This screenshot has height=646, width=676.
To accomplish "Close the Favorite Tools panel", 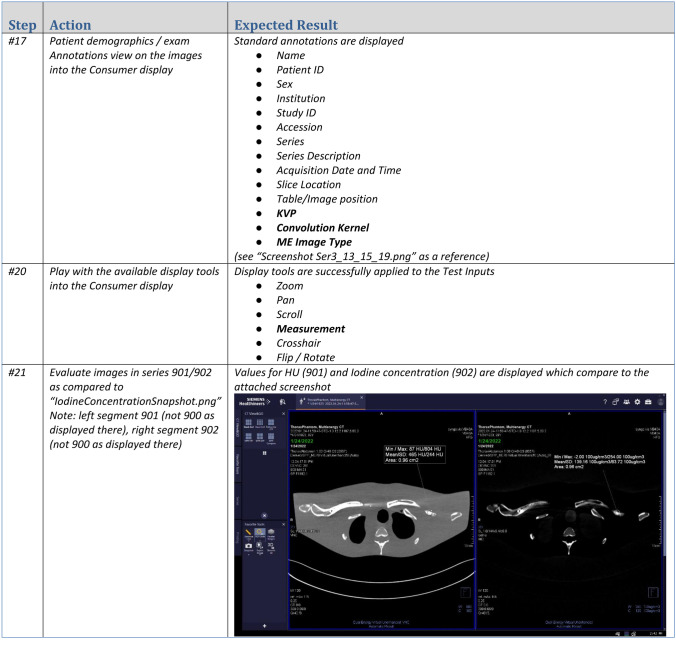I will coord(284,523).
